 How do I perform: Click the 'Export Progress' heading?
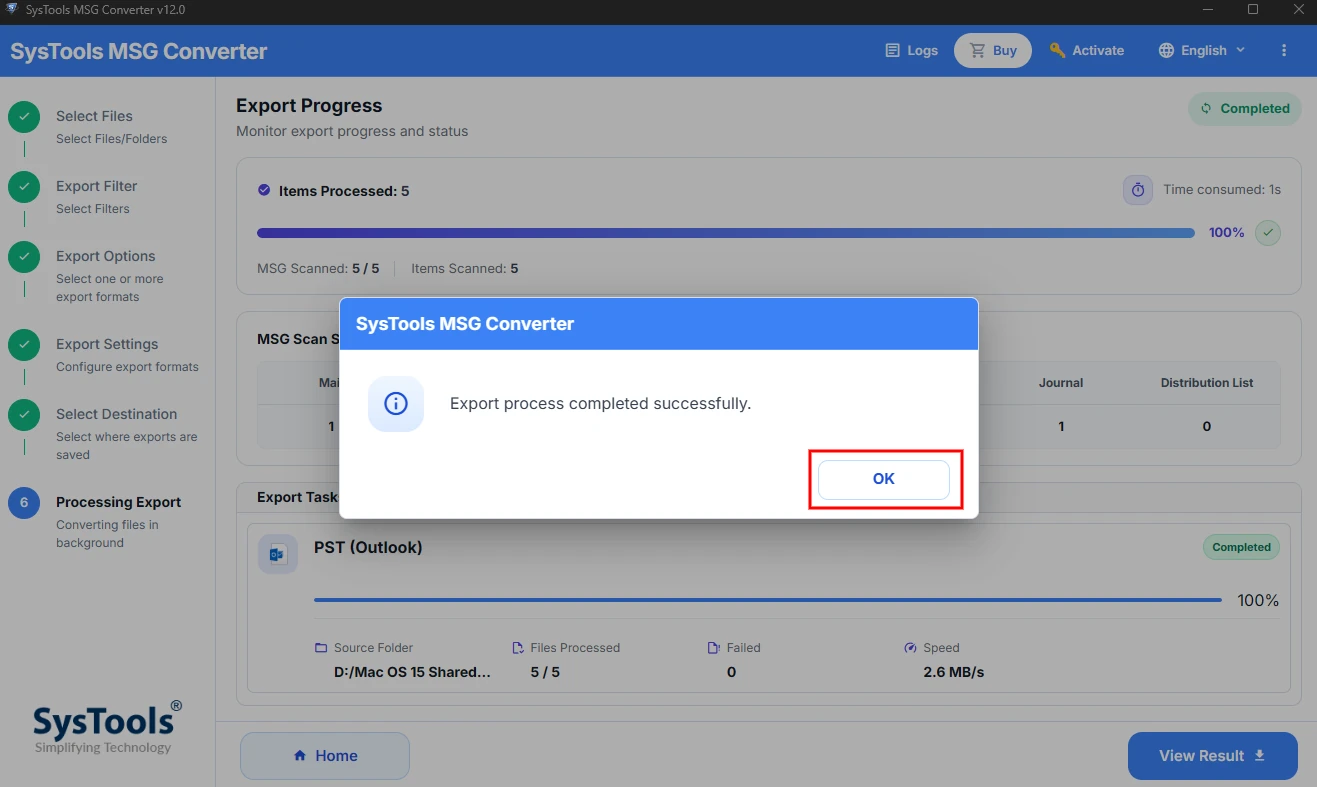(309, 106)
